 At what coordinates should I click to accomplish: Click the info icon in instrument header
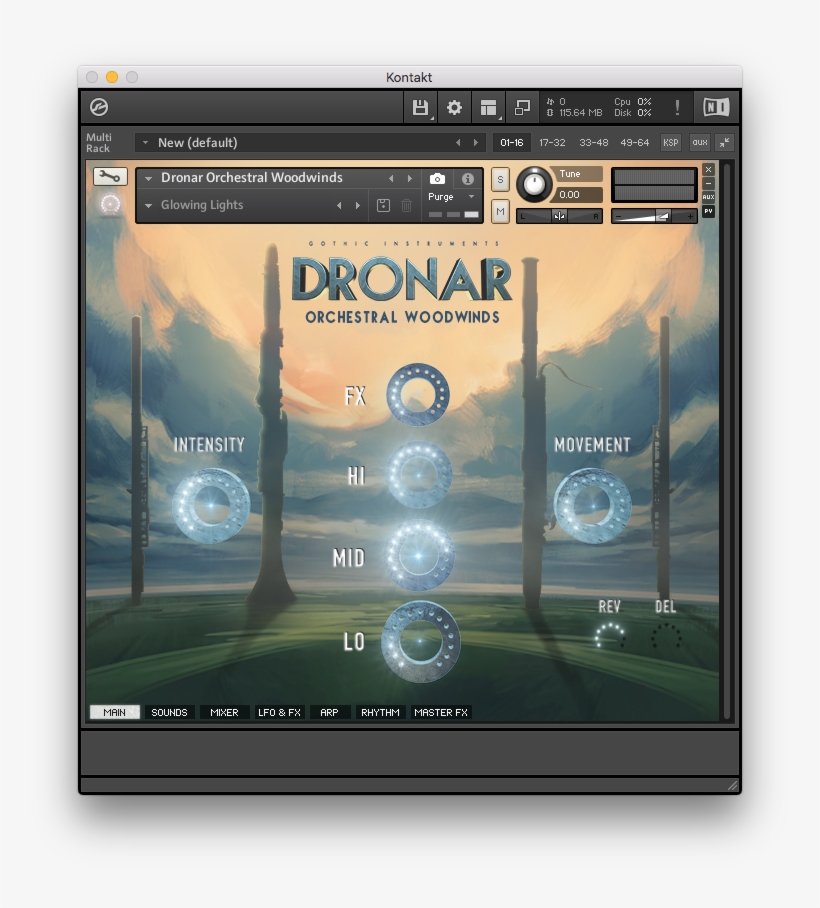pos(467,179)
